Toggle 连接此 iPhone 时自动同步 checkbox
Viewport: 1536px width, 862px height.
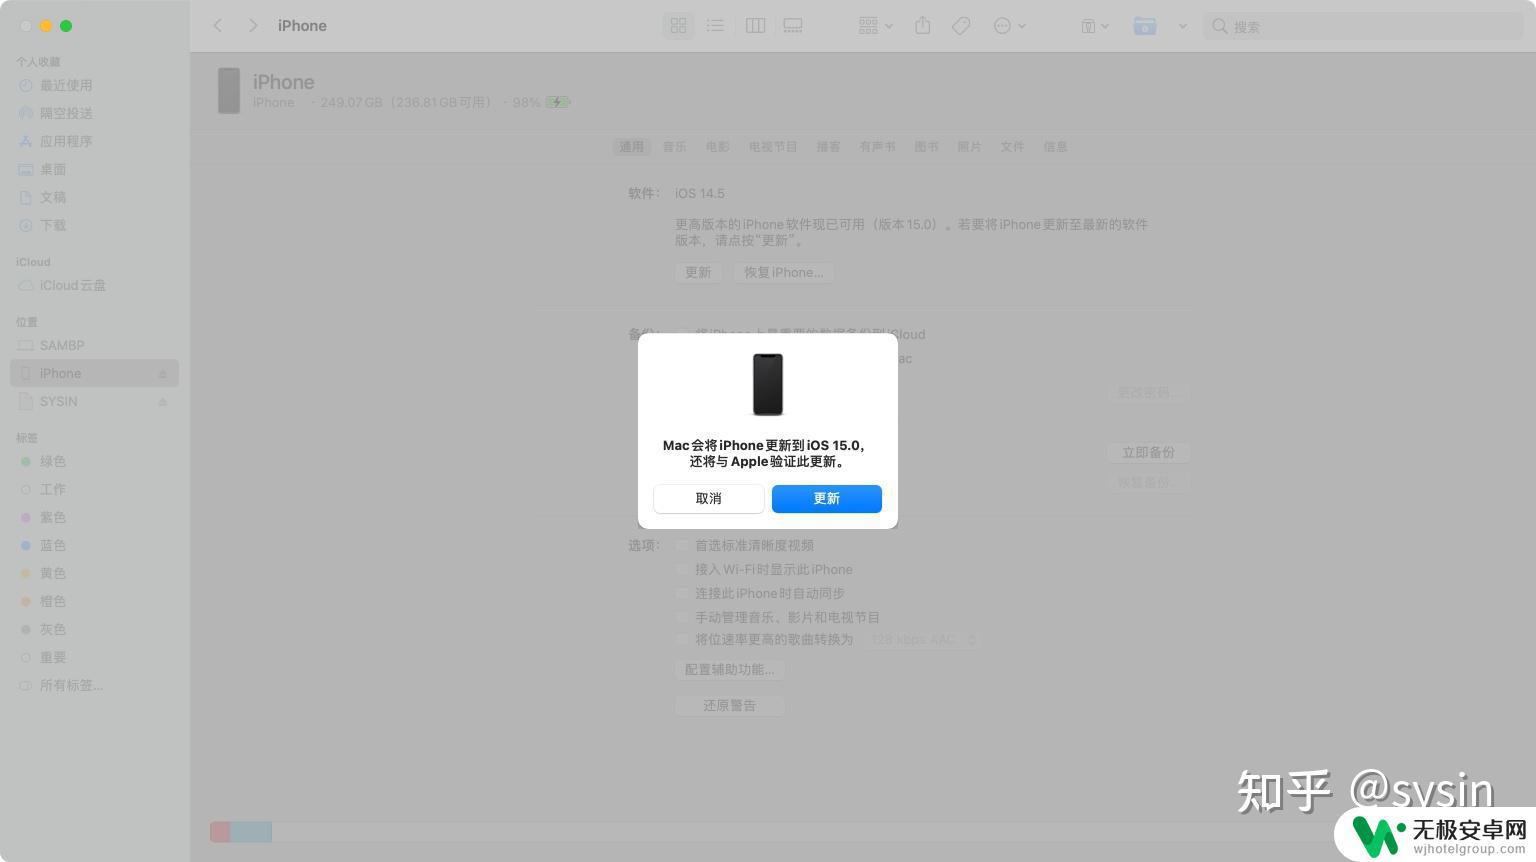coord(682,593)
